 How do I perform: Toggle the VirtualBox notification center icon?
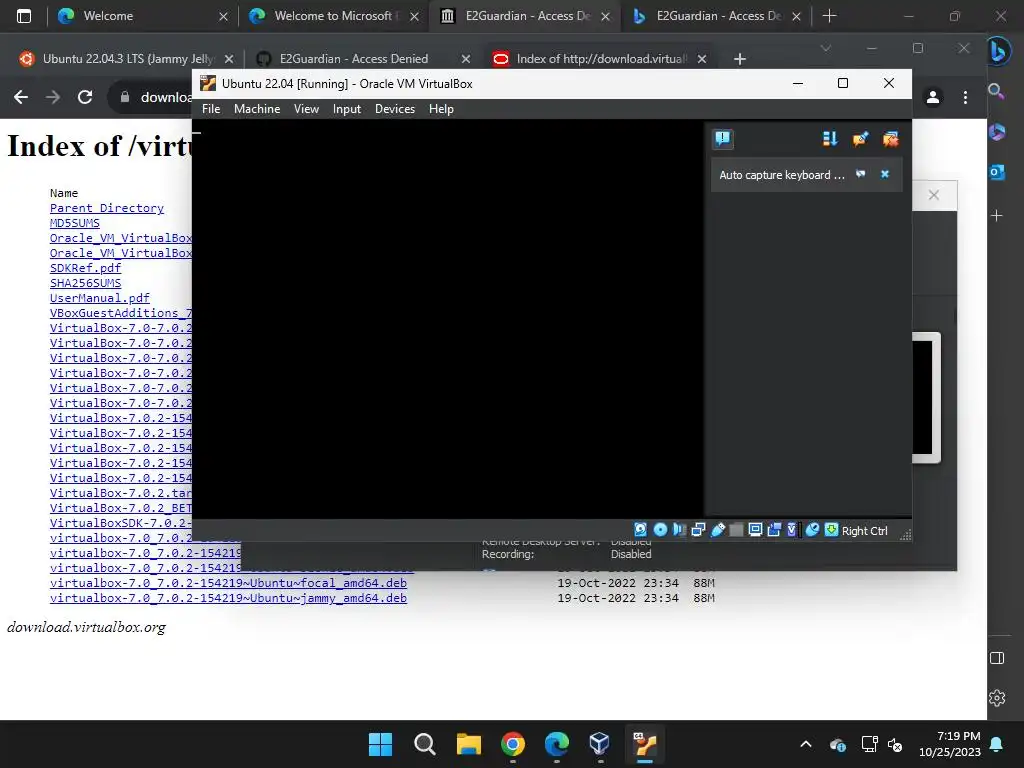722,138
